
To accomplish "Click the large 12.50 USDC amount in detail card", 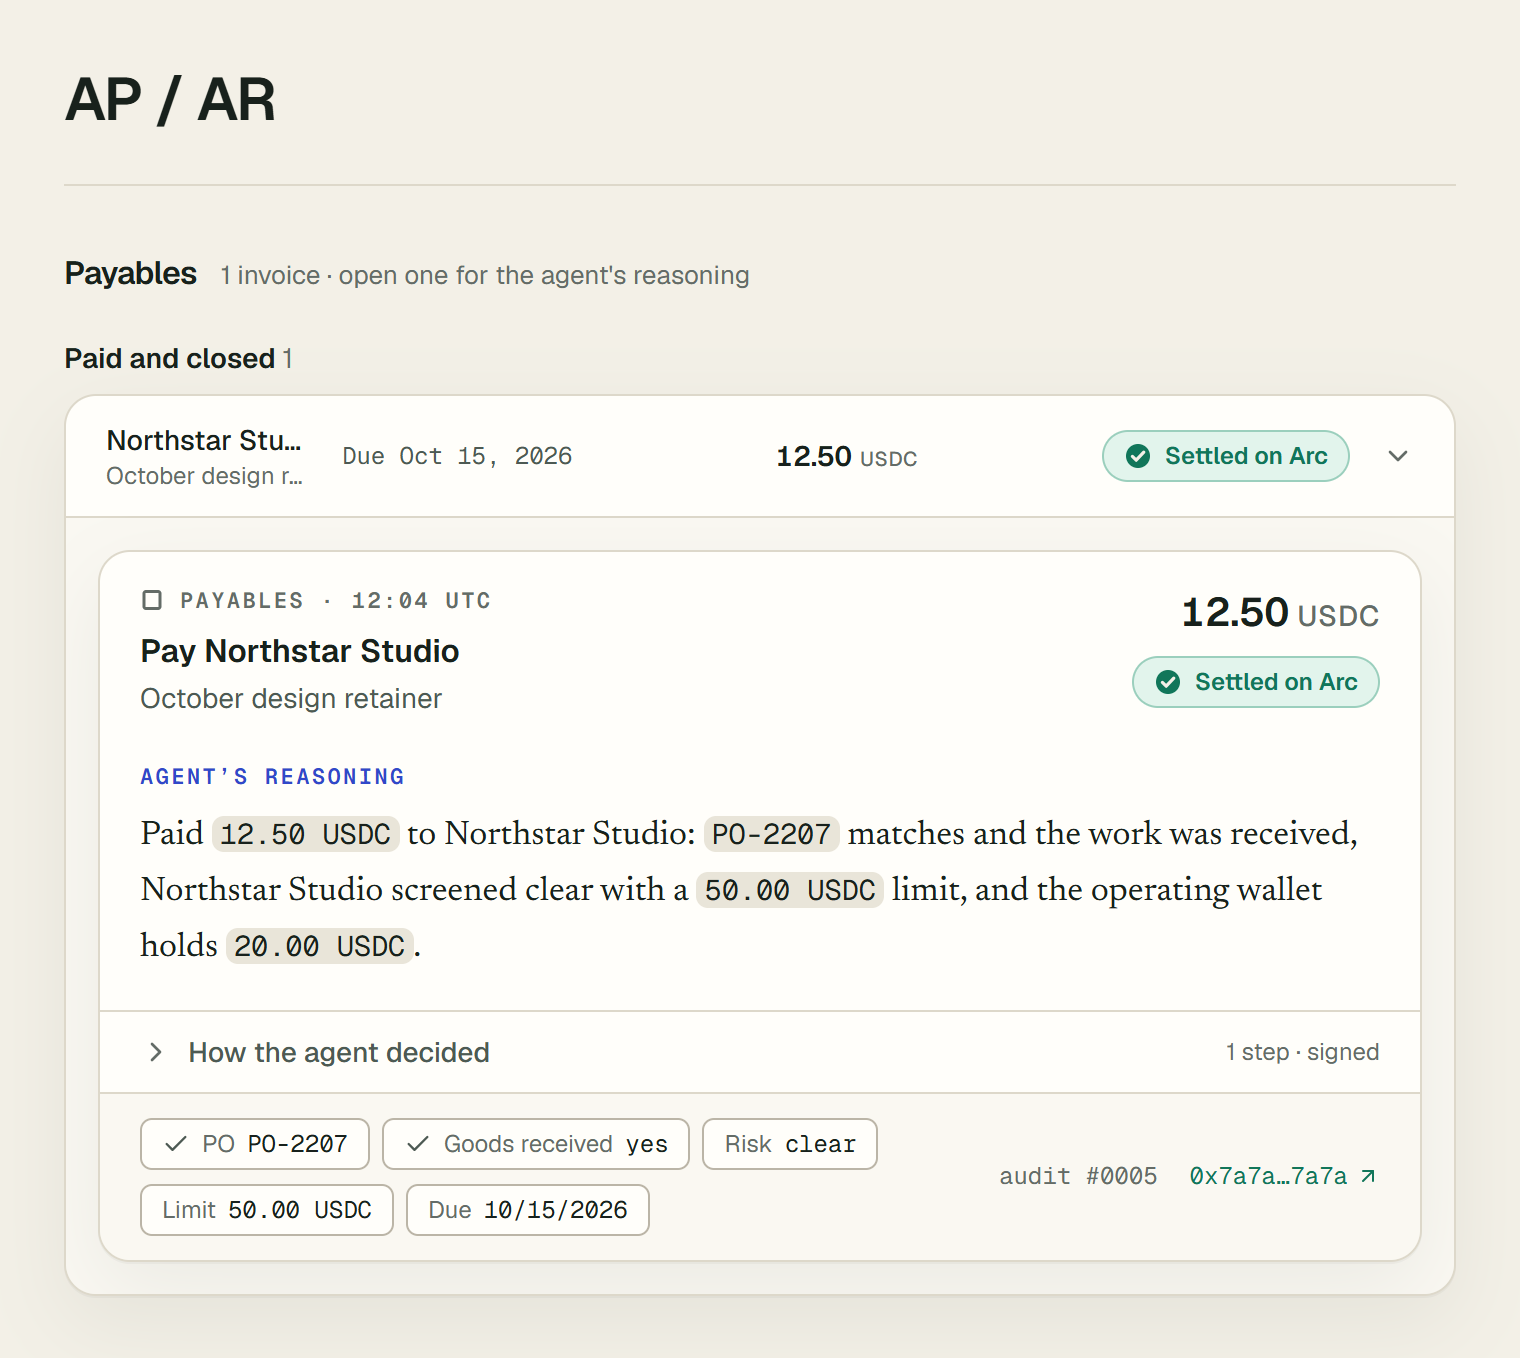I will pyautogui.click(x=1280, y=612).
